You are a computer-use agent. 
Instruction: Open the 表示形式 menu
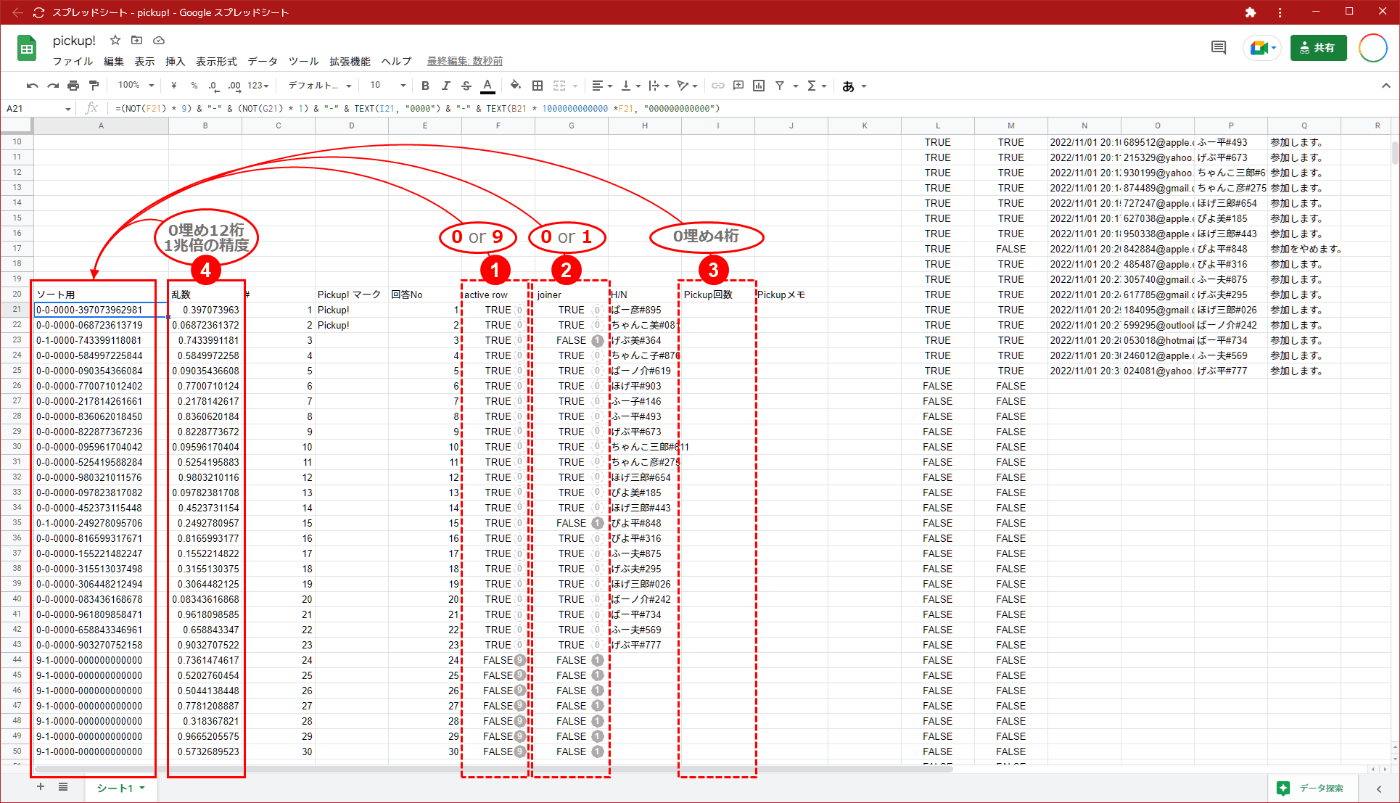coord(217,61)
